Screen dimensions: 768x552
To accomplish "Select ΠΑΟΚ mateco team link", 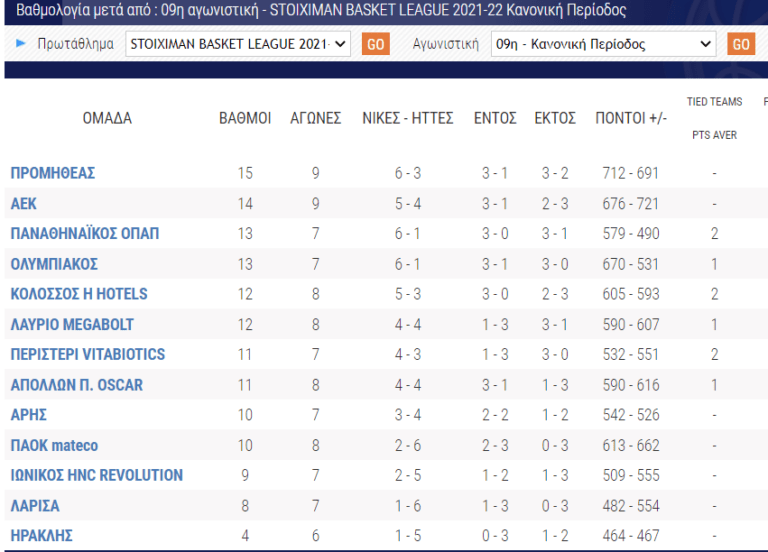I will 54,445.
